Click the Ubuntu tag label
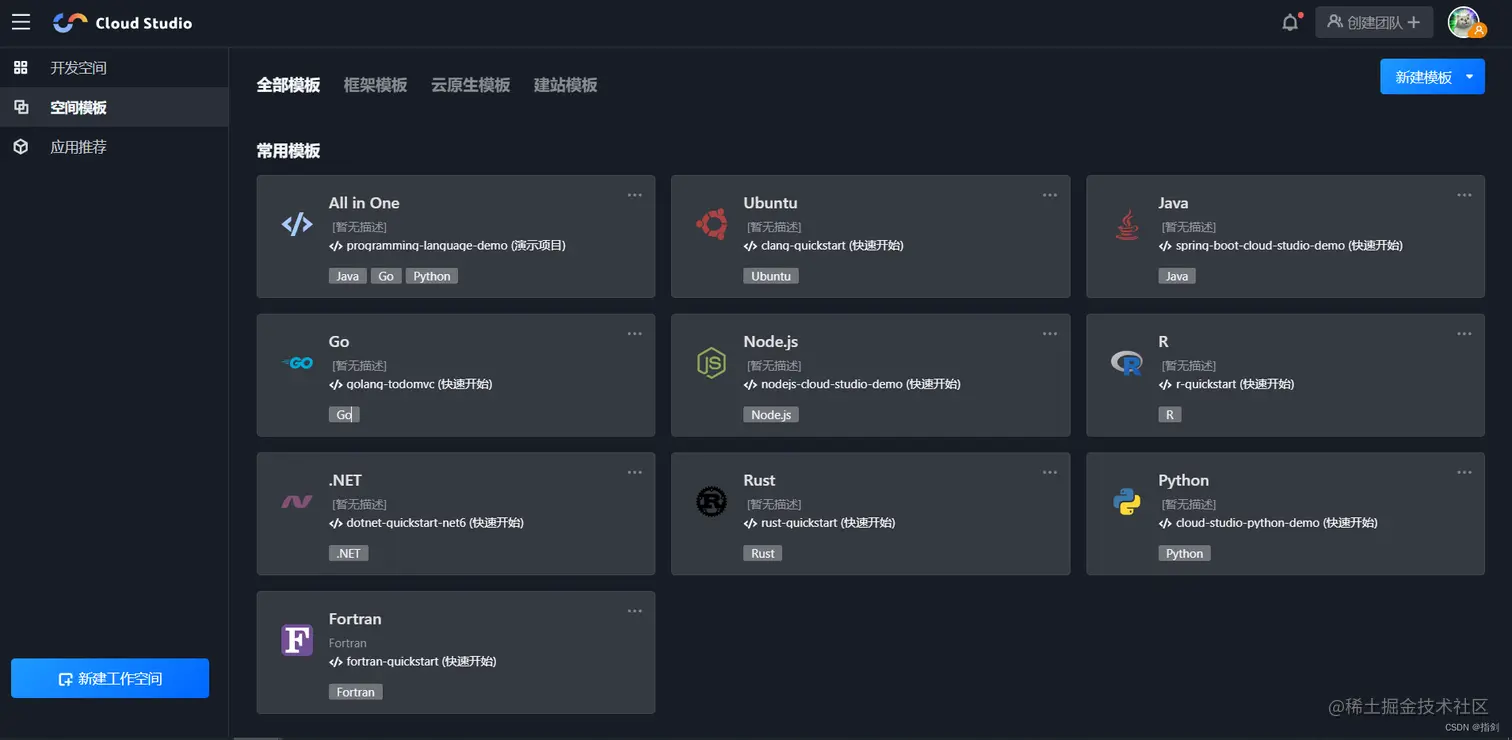The width and height of the screenshot is (1512, 740). click(771, 276)
